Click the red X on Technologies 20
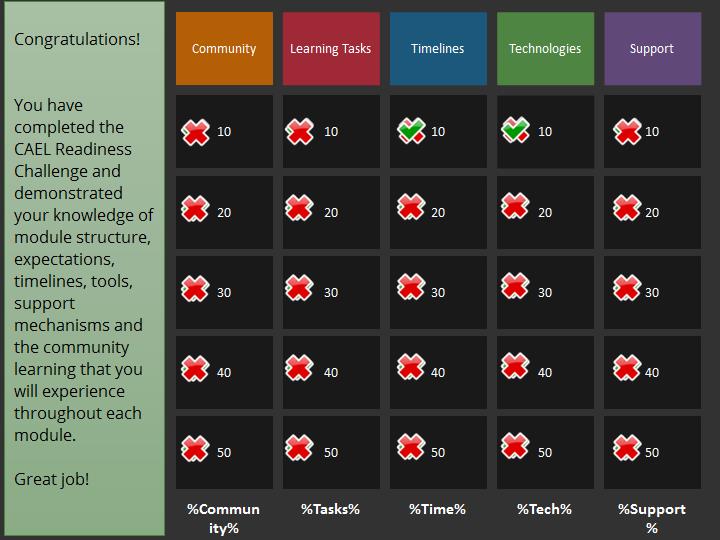Image resolution: width=720 pixels, height=540 pixels. [x=515, y=206]
